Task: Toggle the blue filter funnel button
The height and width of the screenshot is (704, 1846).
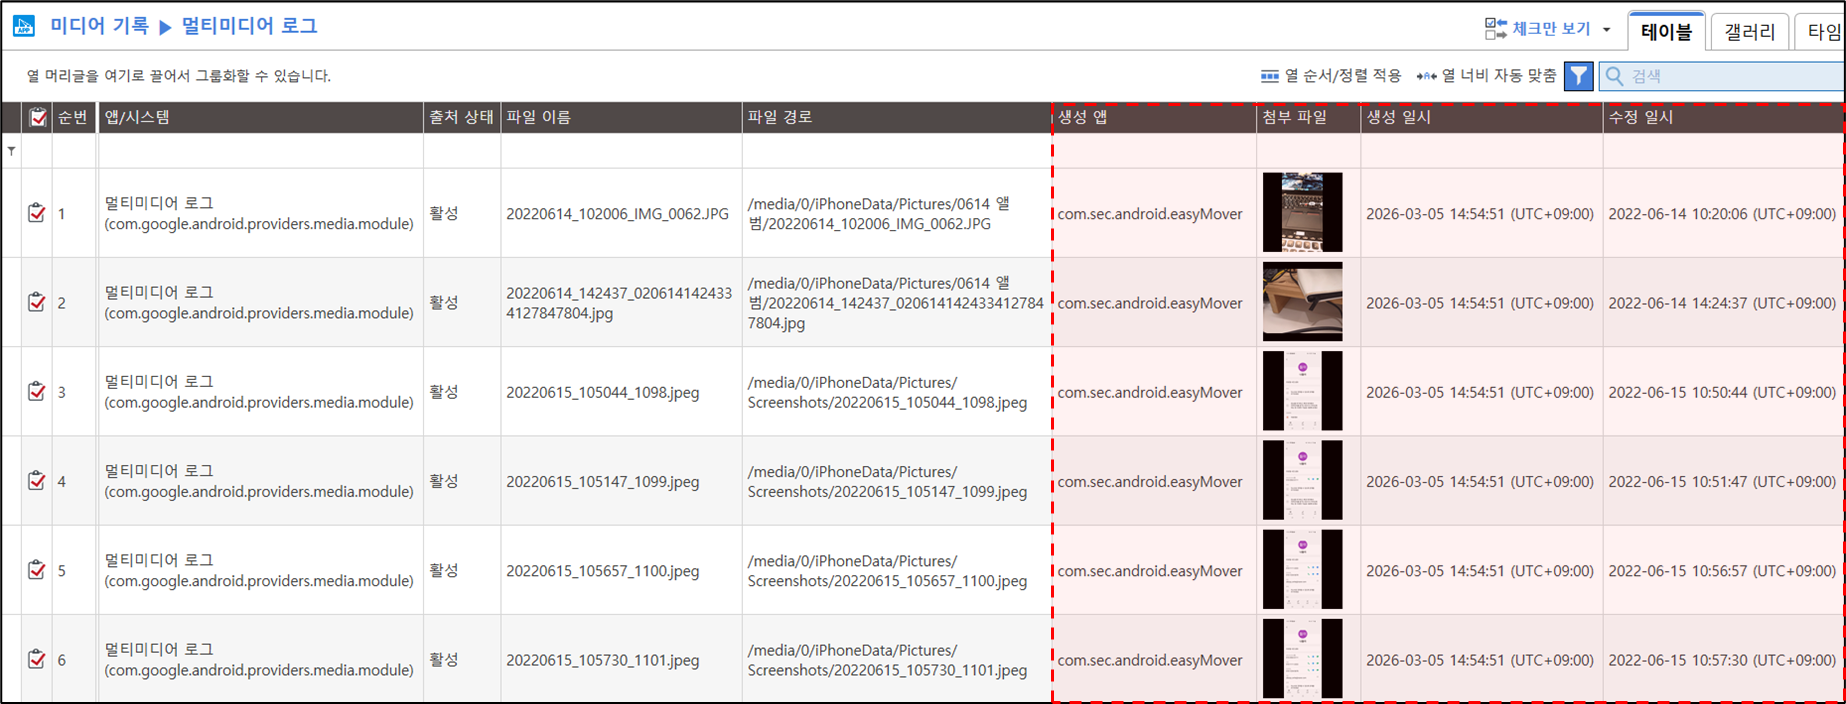Action: click(1578, 76)
